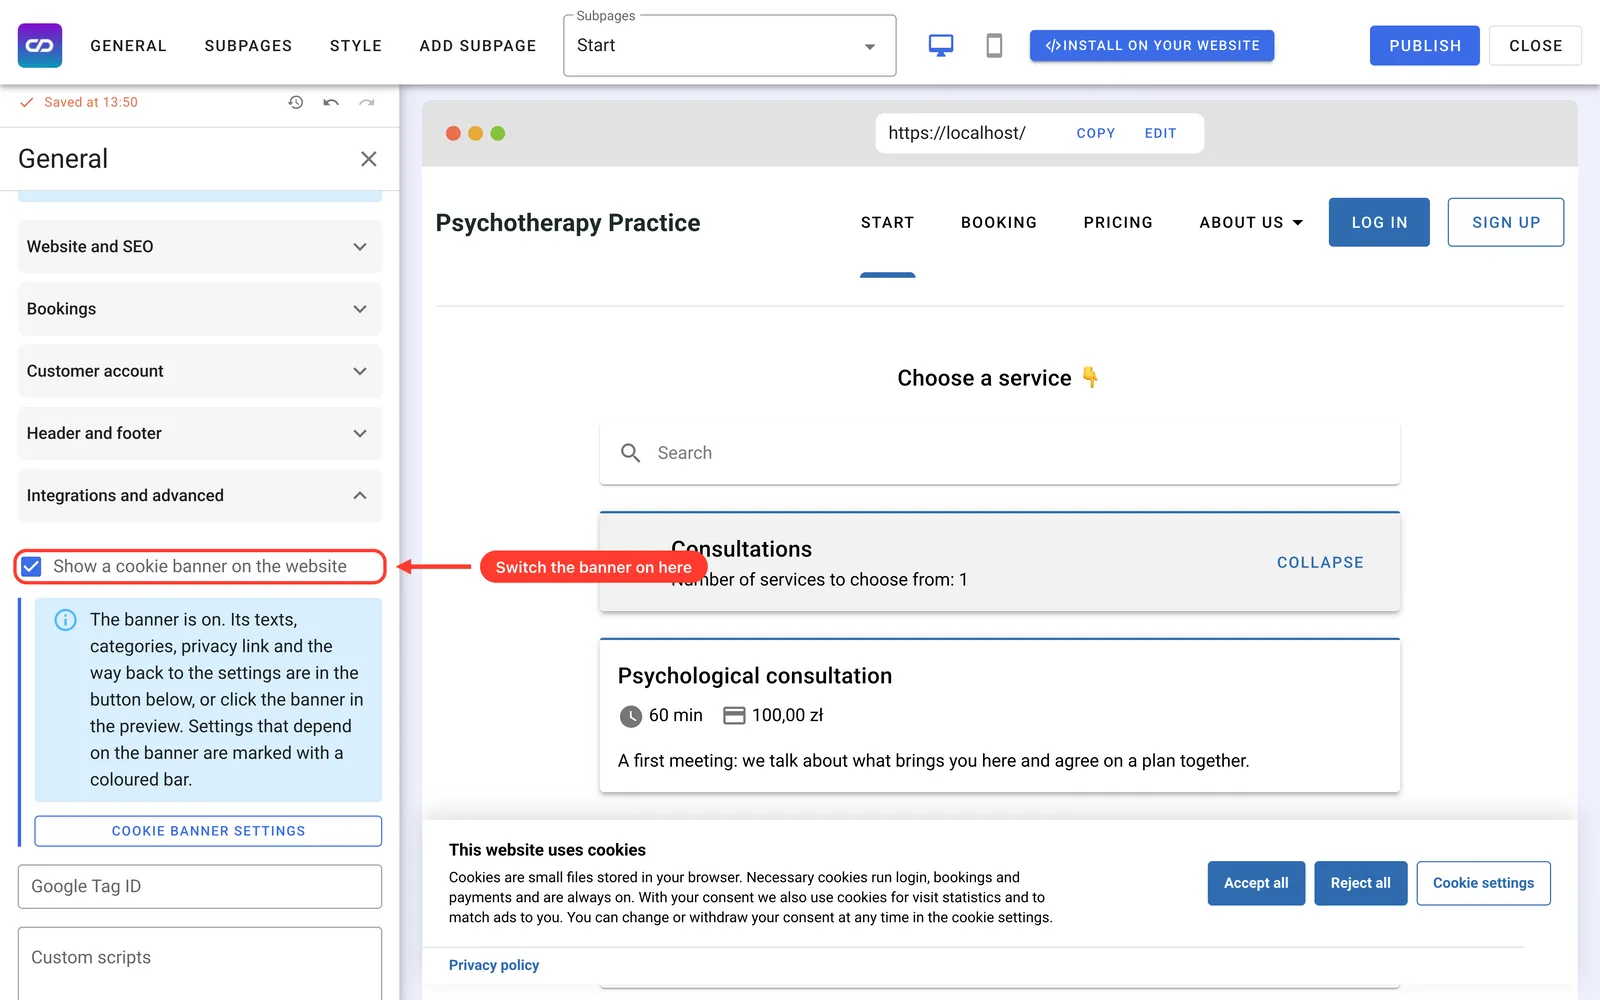Go to the Booking tab in preview
This screenshot has width=1600, height=1000.
999,223
